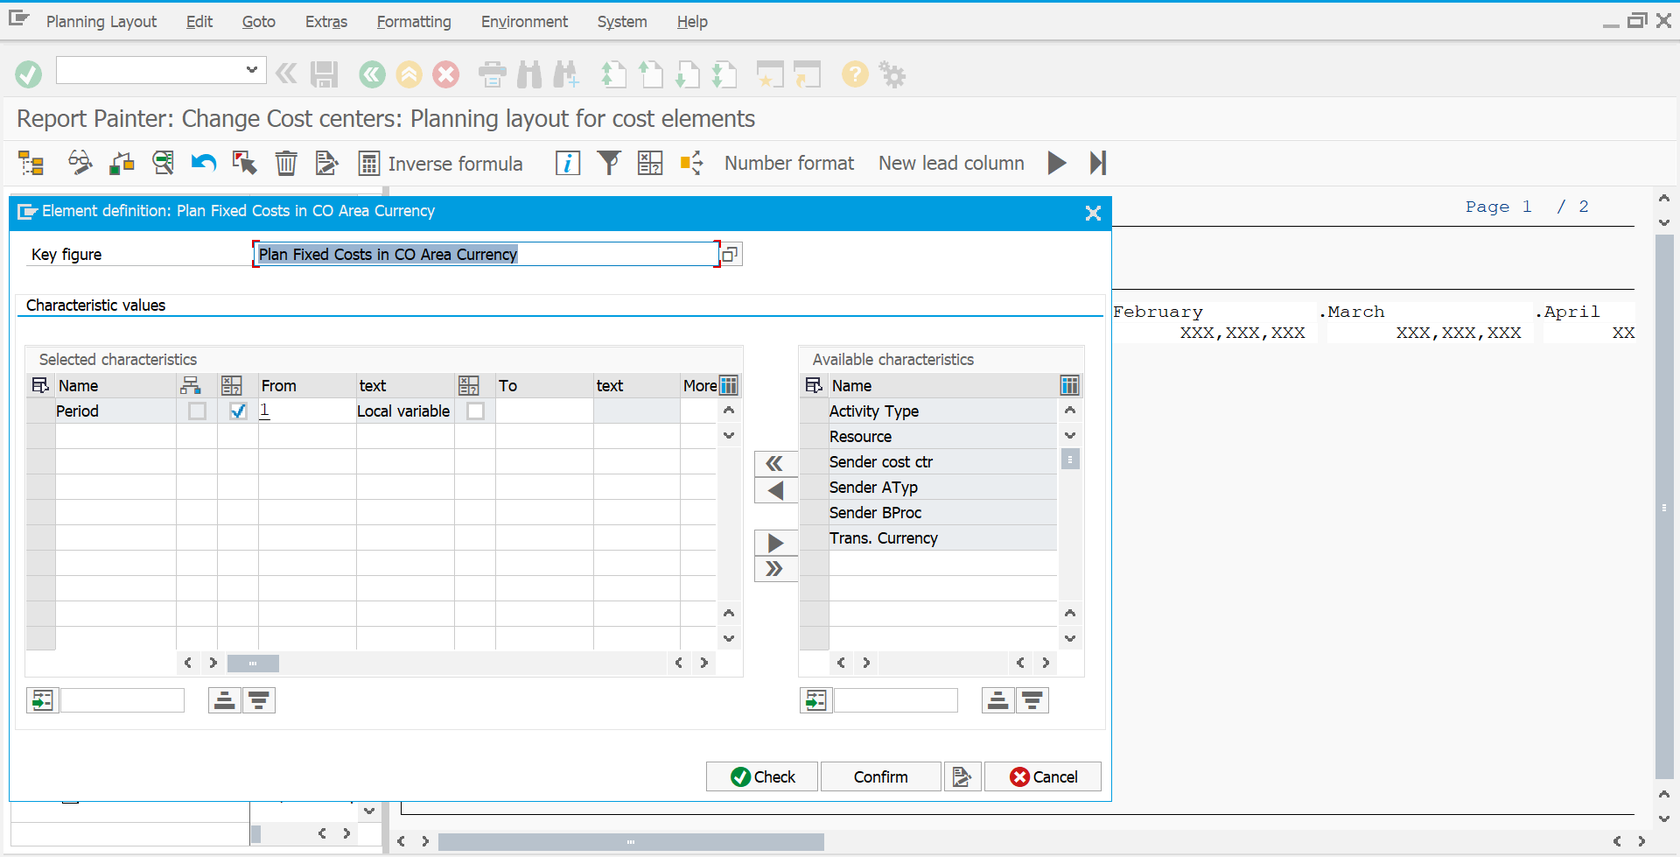The image size is (1680, 857).
Task: Click Available characteristics vertical scrollbar thumb
Action: (1070, 460)
